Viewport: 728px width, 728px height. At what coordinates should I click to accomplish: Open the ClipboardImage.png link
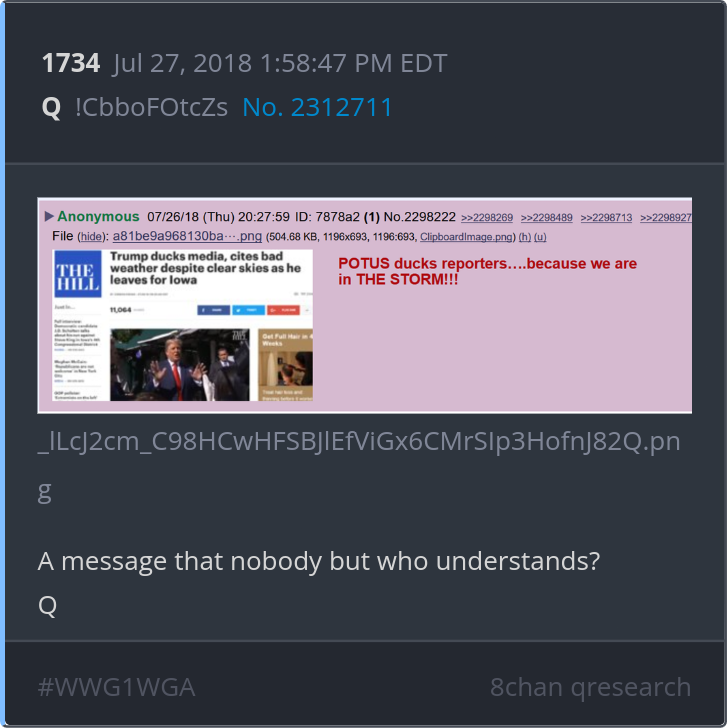click(x=466, y=237)
